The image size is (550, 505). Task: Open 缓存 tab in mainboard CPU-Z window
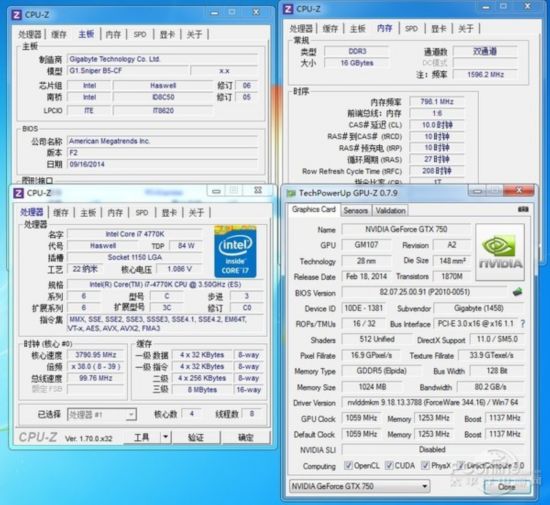click(x=59, y=34)
